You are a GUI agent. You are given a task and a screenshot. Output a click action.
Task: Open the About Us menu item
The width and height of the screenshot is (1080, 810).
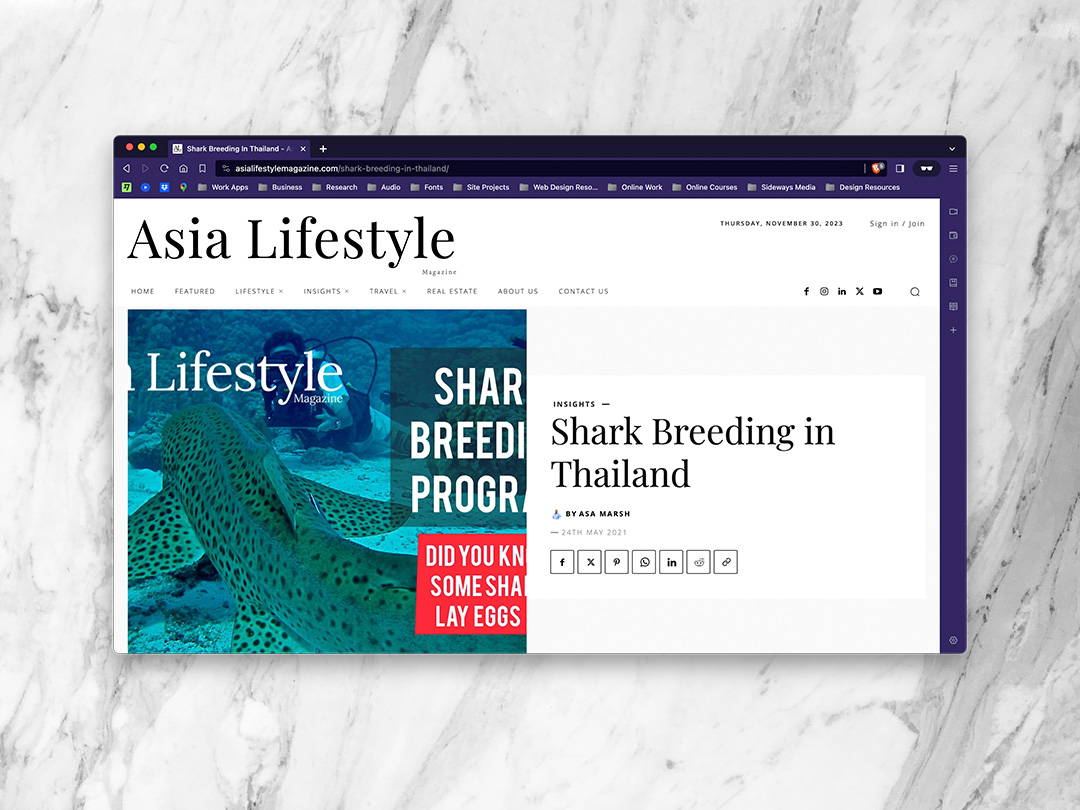coord(518,291)
